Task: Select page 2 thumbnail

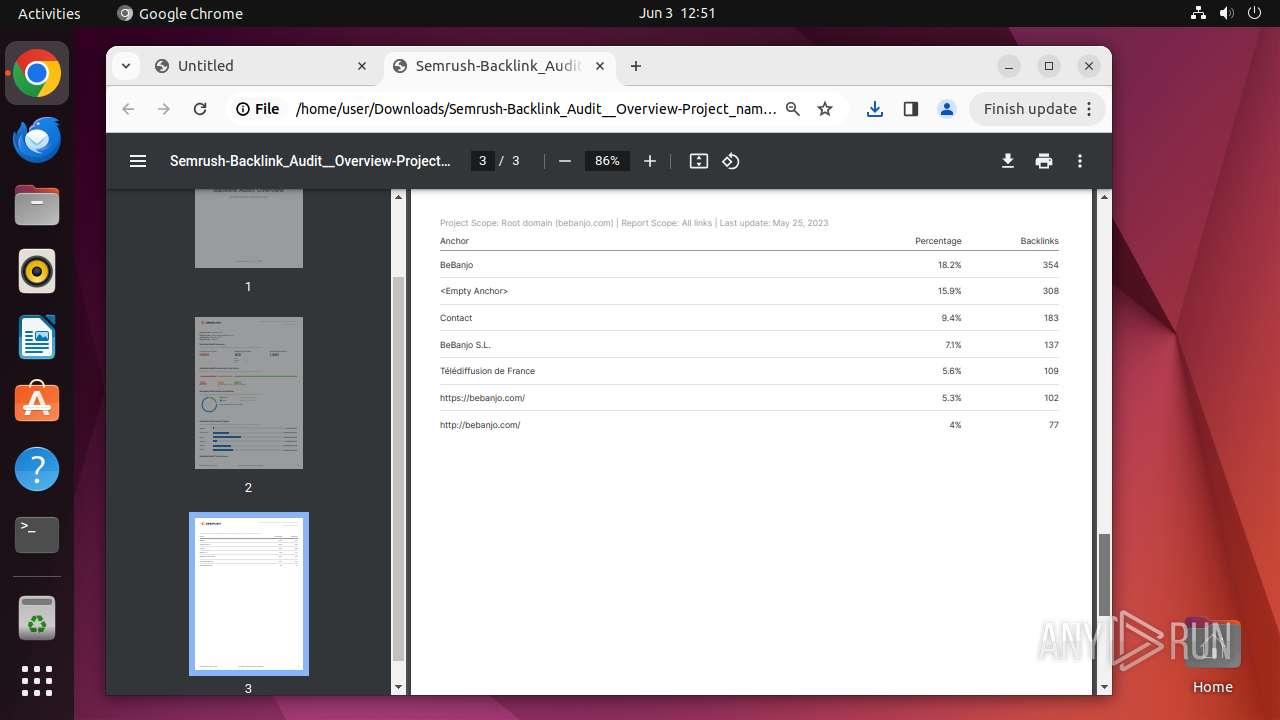Action: [x=249, y=393]
